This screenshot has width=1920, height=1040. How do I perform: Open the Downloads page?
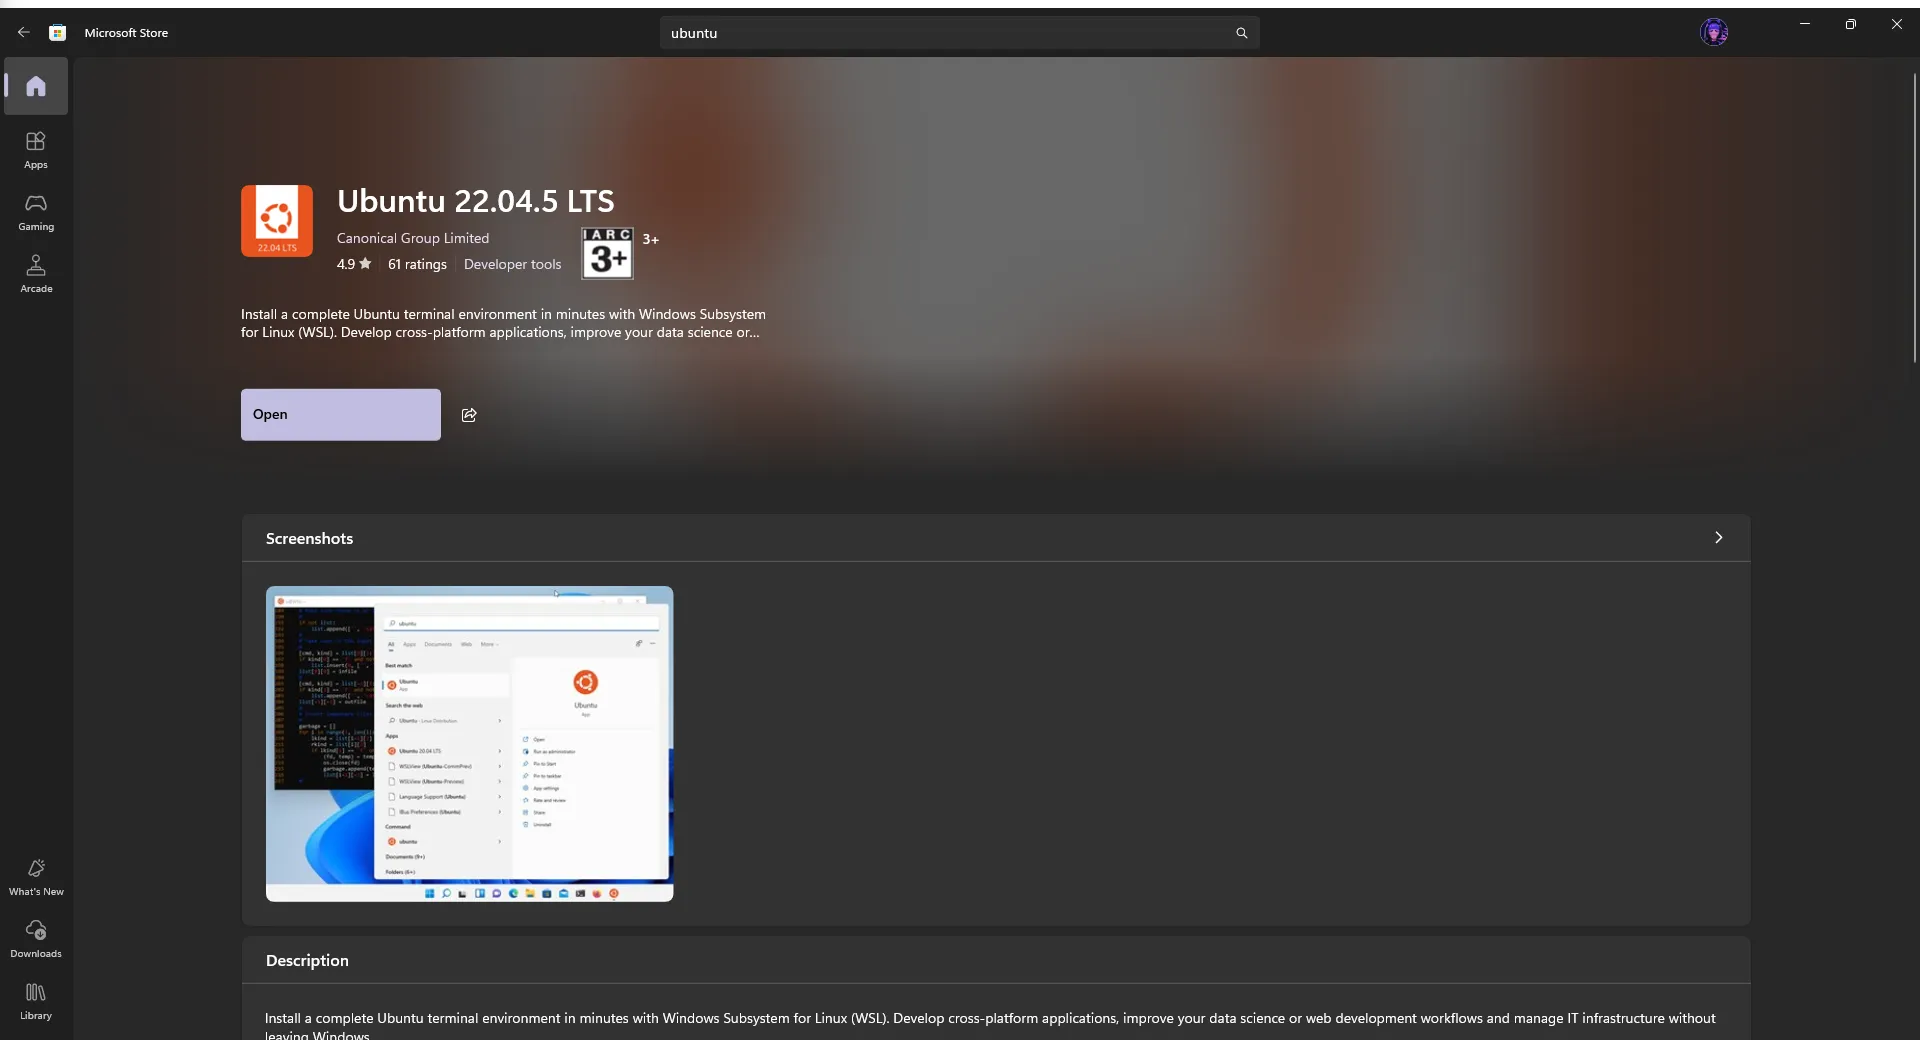point(36,939)
